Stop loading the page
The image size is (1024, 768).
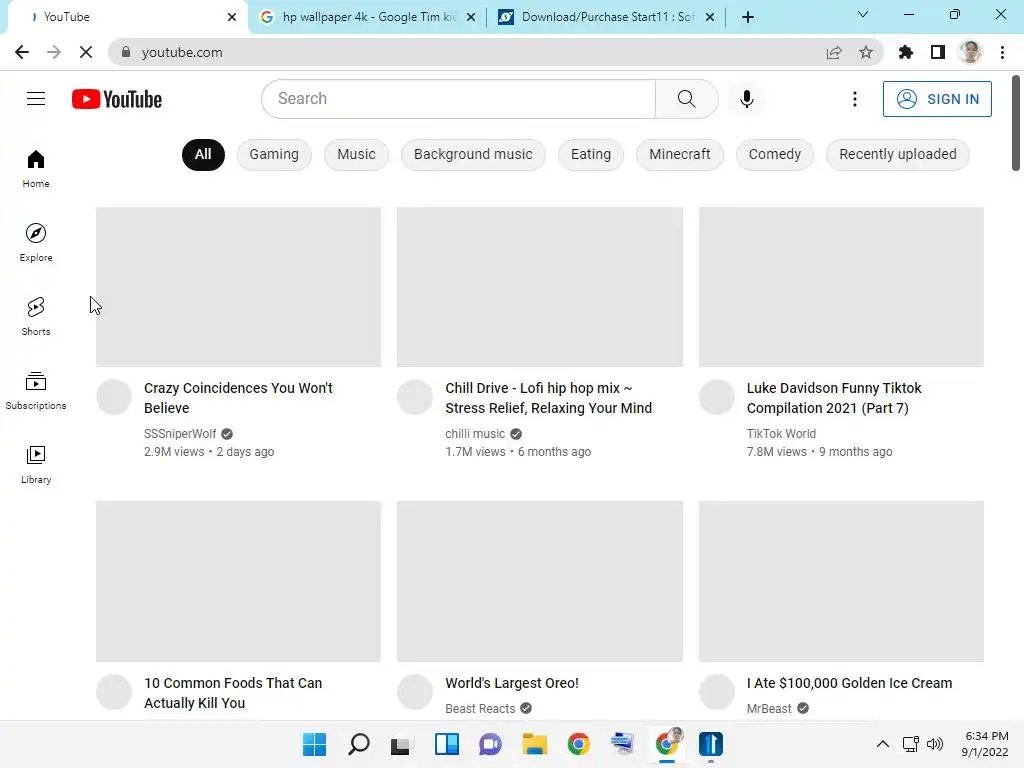coord(86,52)
